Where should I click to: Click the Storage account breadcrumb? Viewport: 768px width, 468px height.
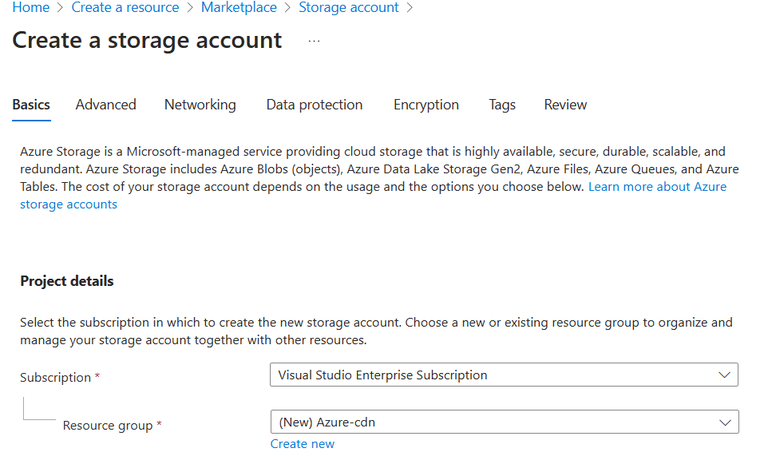tap(348, 7)
